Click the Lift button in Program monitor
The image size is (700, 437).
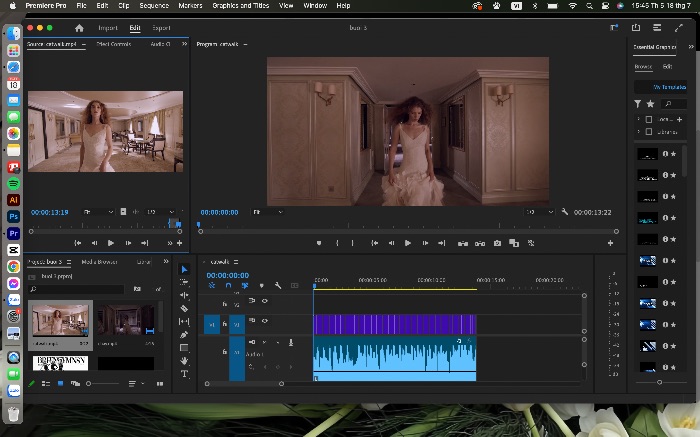click(463, 243)
